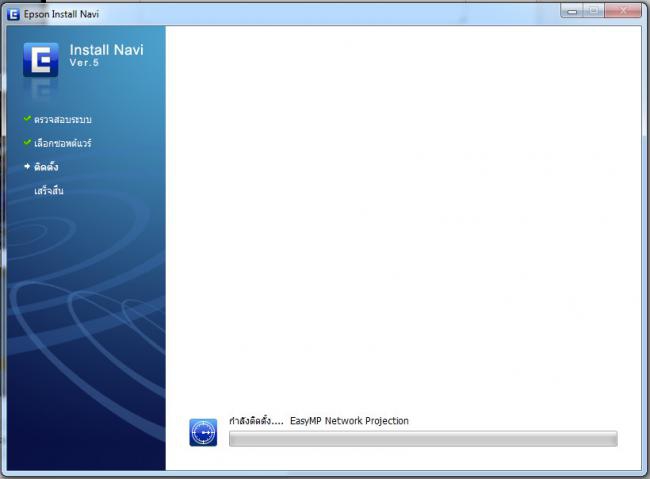Screen dimensions: 650x479
Task: Click the Epson title bar icon
Action: [x=13, y=15]
